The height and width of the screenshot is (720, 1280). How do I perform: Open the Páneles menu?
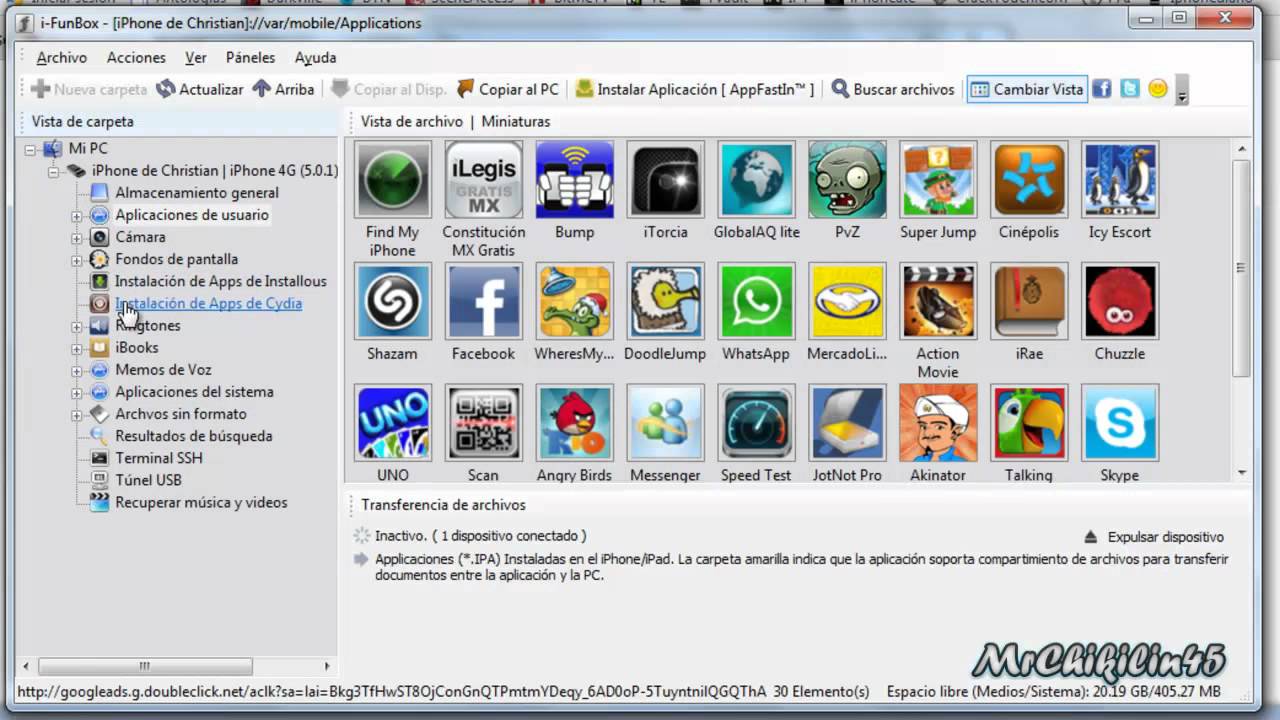coord(250,58)
